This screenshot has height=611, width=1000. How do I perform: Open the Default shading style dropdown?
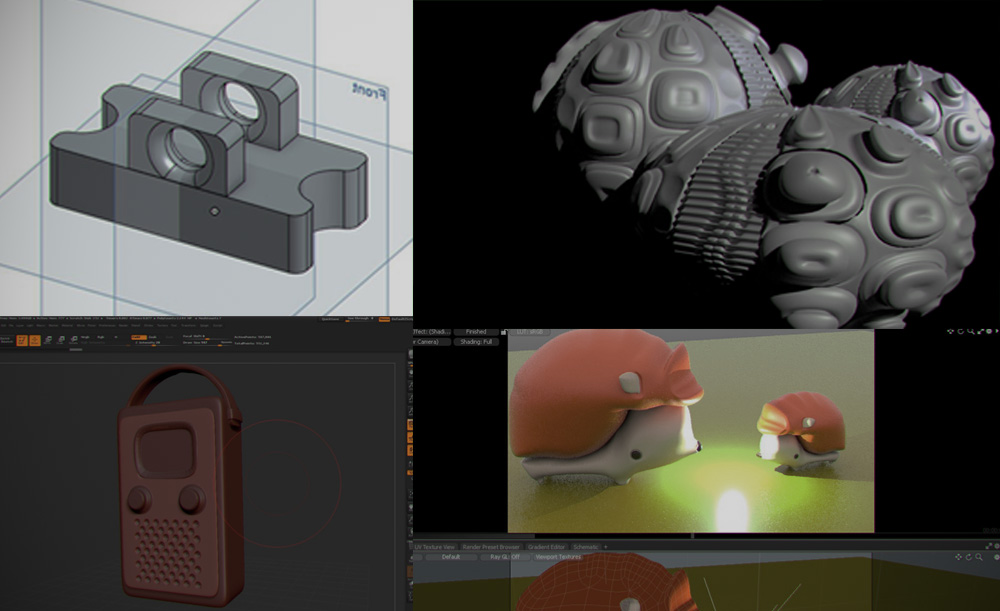(x=451, y=557)
